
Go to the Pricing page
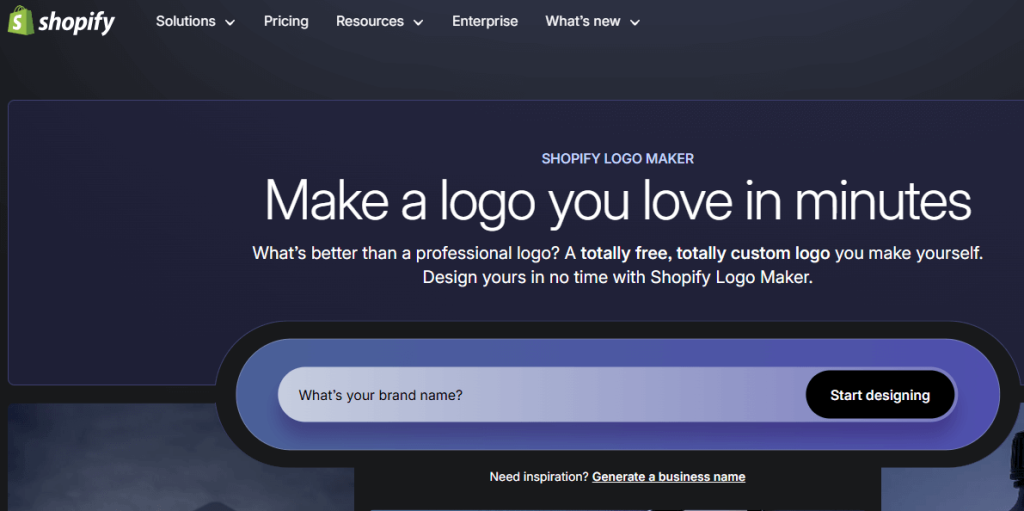click(286, 22)
